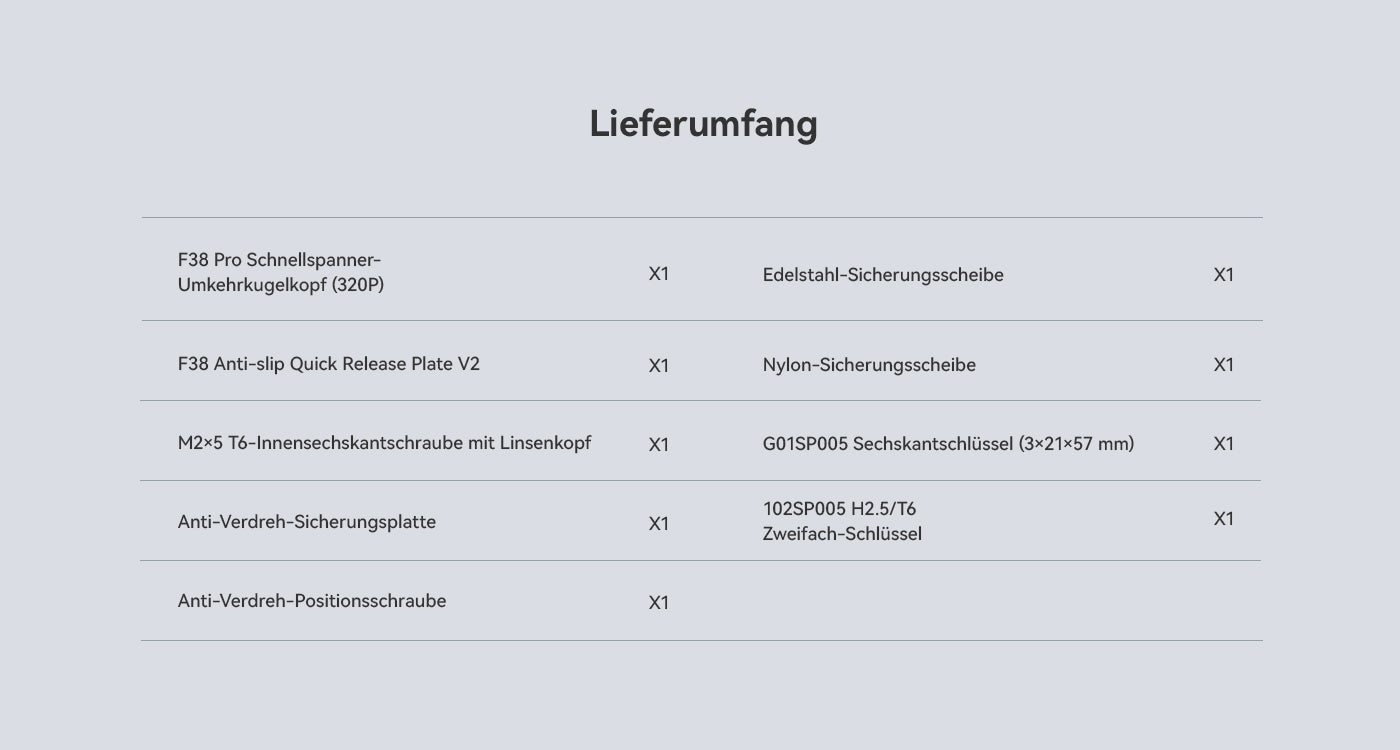Image resolution: width=1400 pixels, height=750 pixels.
Task: Select X1 quantity for Zweifach-Schlüssel
Action: (1223, 519)
